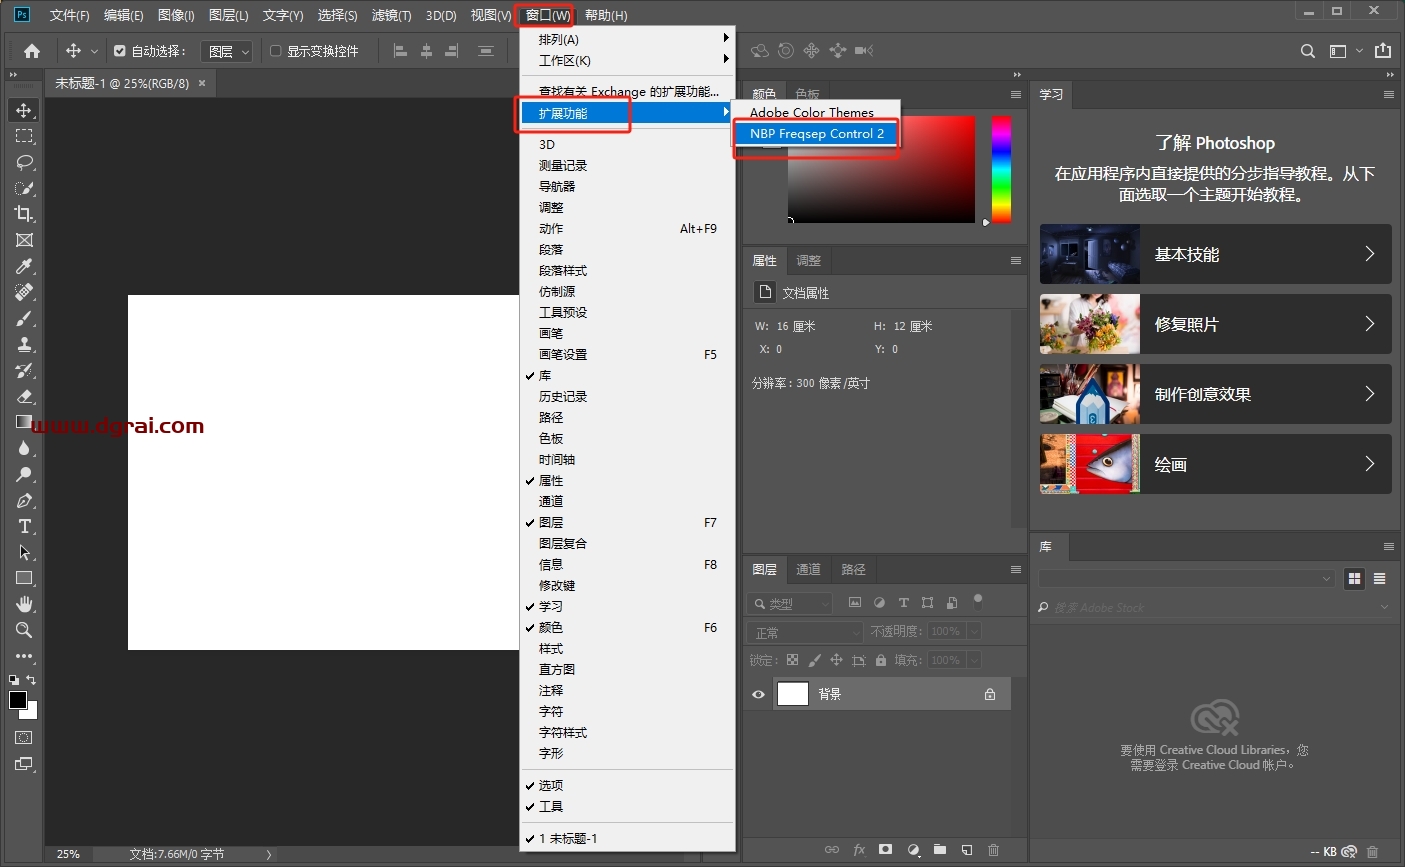
Task: Toggle Quick Mask mode
Action: click(x=24, y=737)
